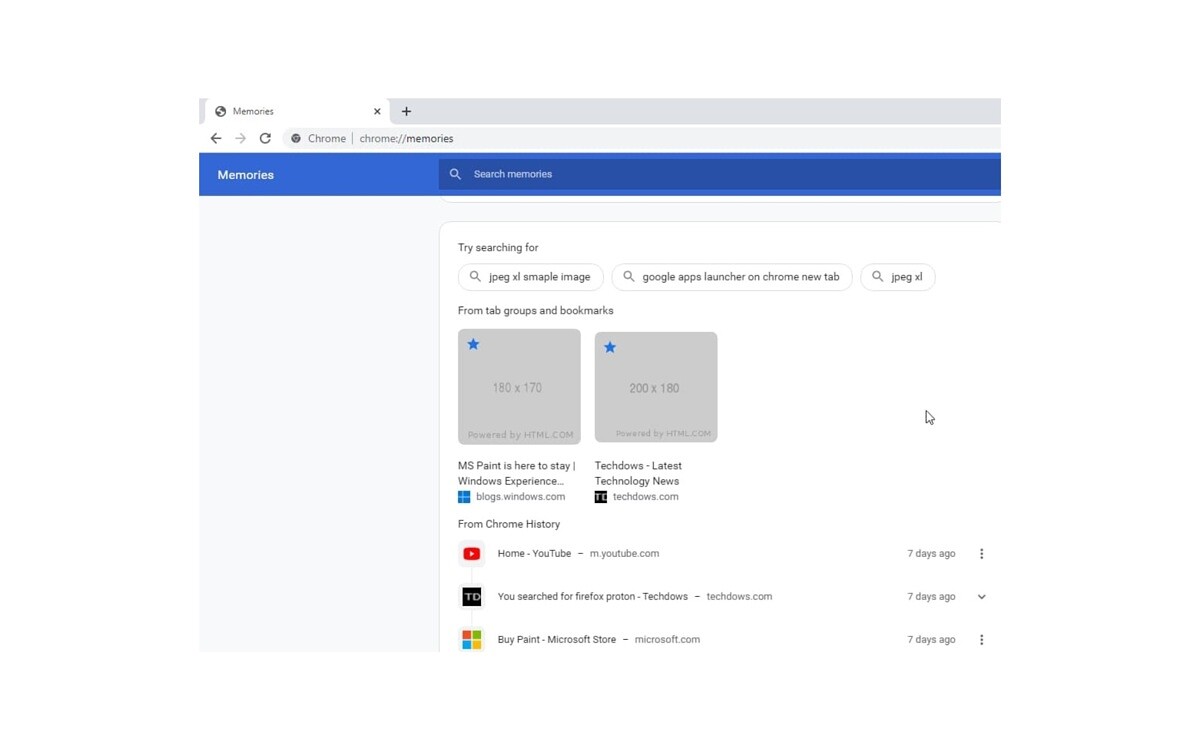Choose the 'jpeg xl' suggestion chip
The height and width of the screenshot is (750, 1200).
[898, 277]
